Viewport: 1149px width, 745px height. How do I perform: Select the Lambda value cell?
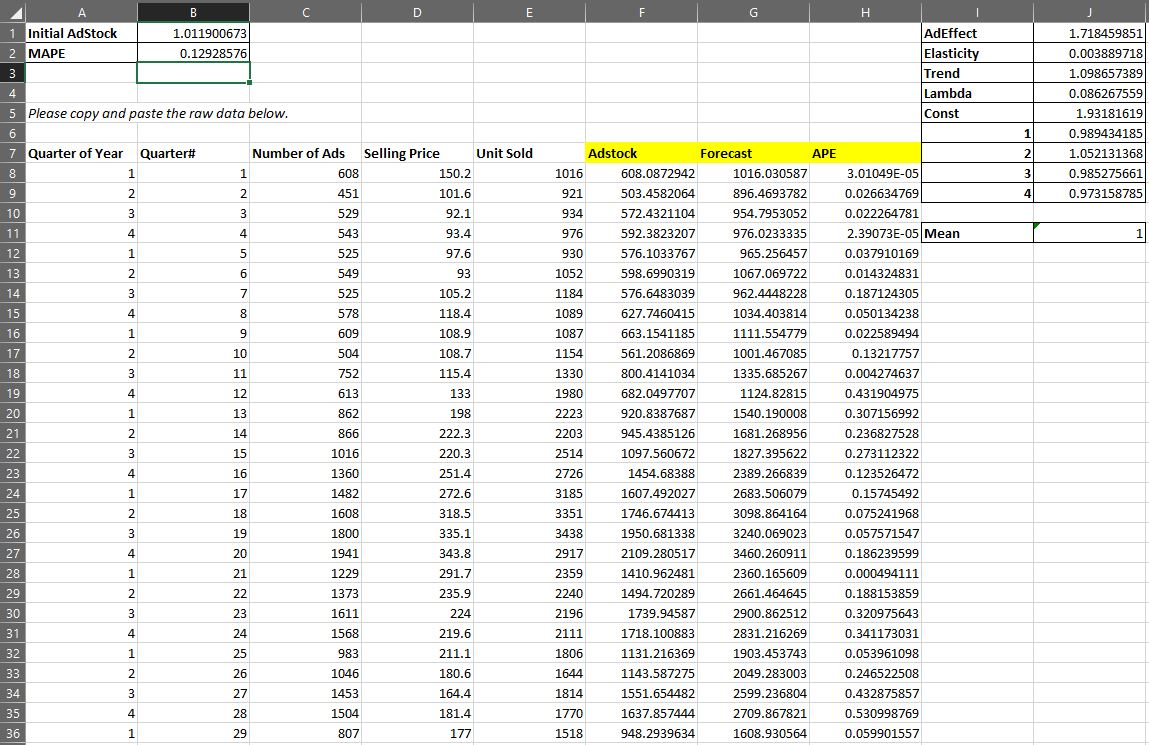(x=1088, y=93)
